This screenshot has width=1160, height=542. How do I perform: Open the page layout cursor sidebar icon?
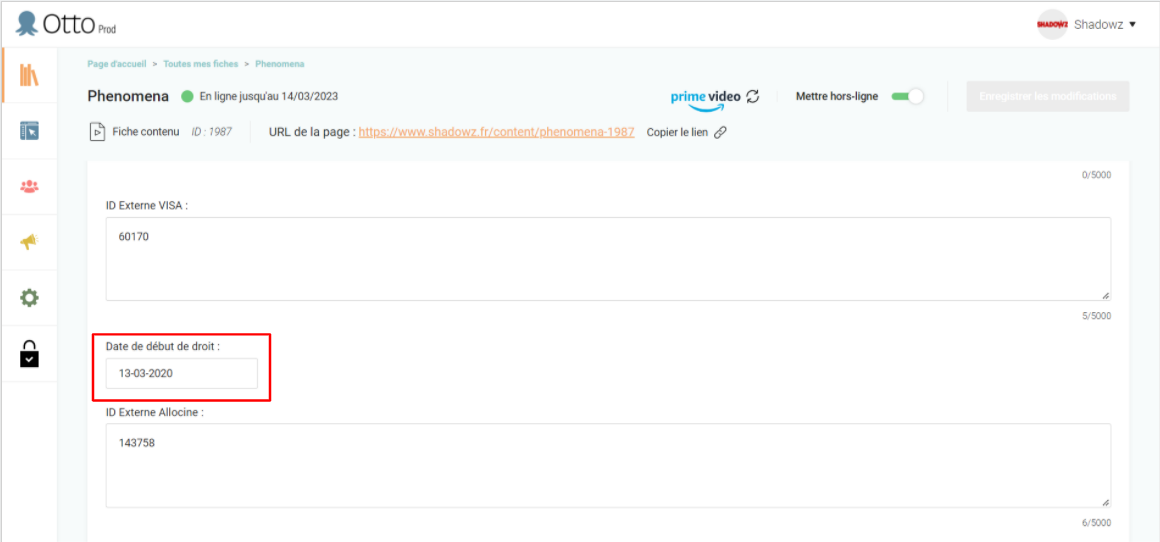(x=29, y=131)
